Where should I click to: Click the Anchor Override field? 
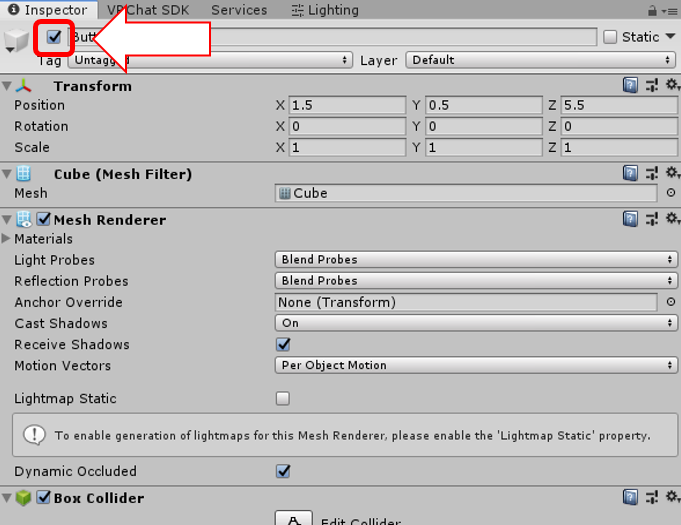coord(466,302)
